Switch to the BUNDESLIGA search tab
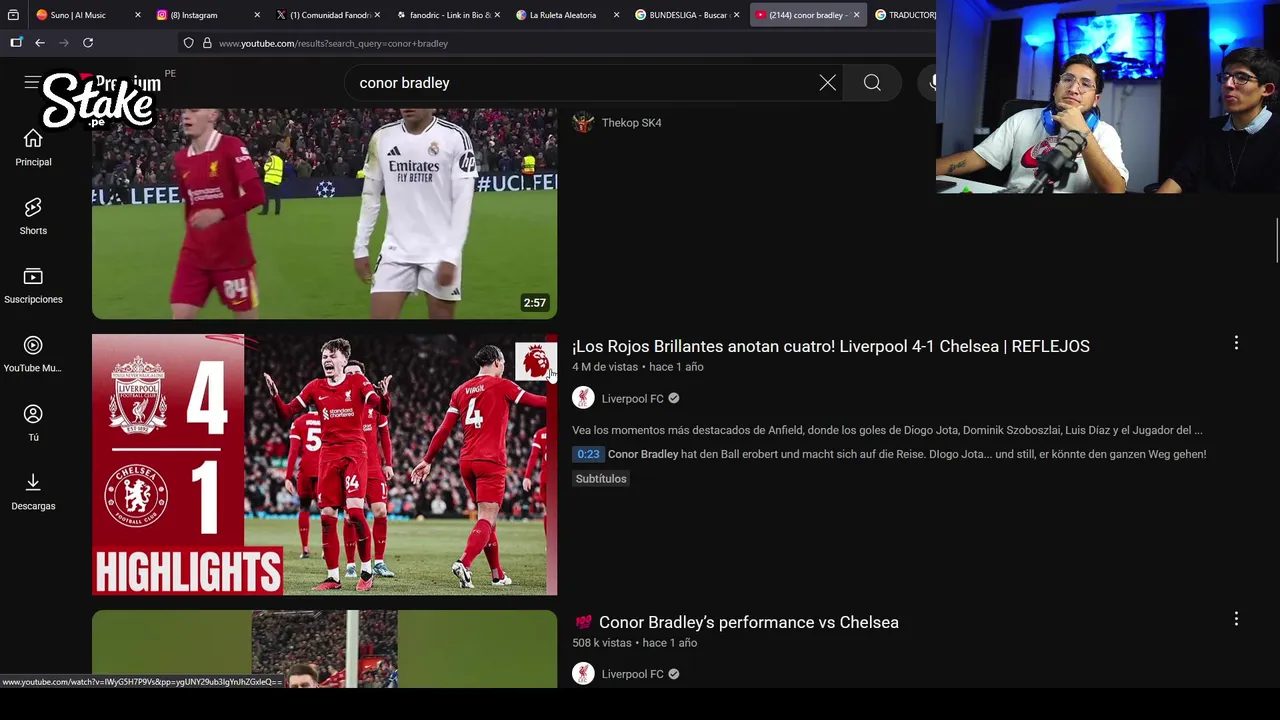1280x720 pixels. pos(686,15)
